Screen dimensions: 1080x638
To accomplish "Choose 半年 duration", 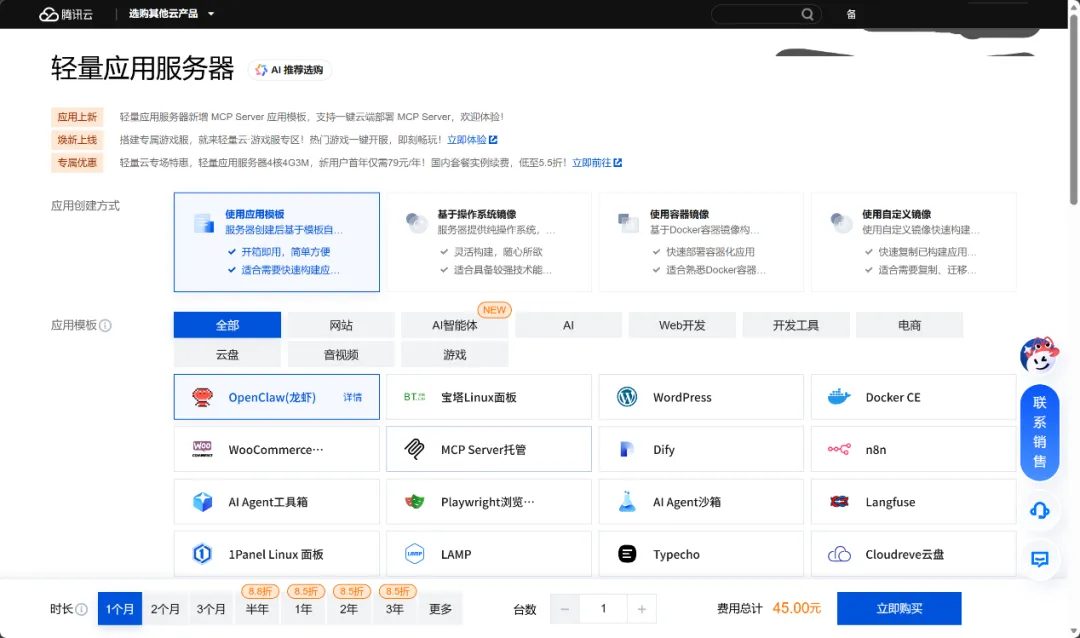I will pyautogui.click(x=257, y=608).
